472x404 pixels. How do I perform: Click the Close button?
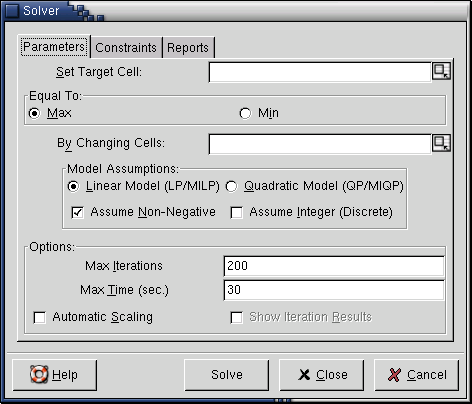pyautogui.click(x=321, y=375)
